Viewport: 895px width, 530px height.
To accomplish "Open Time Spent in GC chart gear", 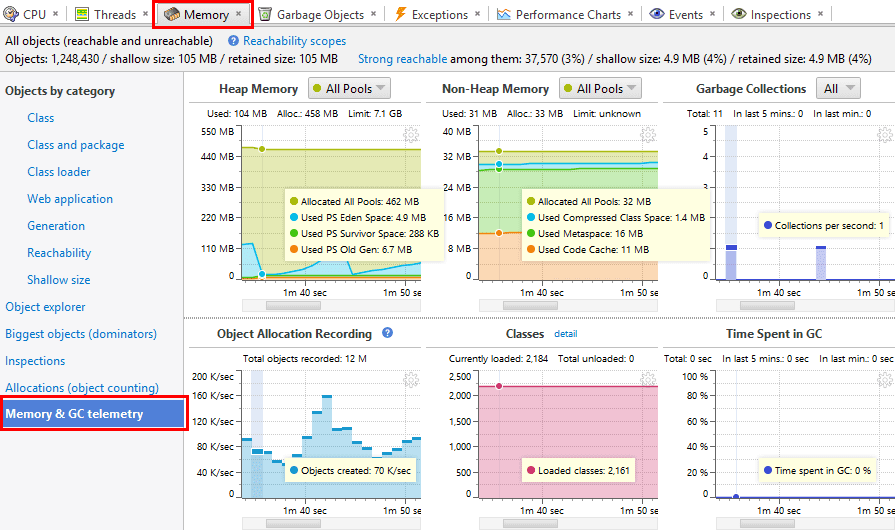I will (x=885, y=380).
